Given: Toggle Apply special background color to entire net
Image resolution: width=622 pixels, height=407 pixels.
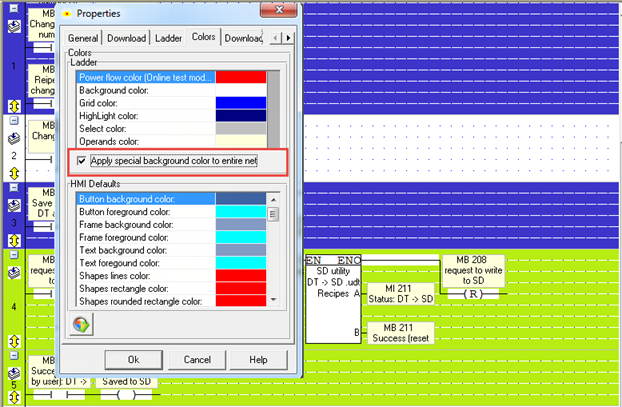Looking at the screenshot, I should 83,160.
